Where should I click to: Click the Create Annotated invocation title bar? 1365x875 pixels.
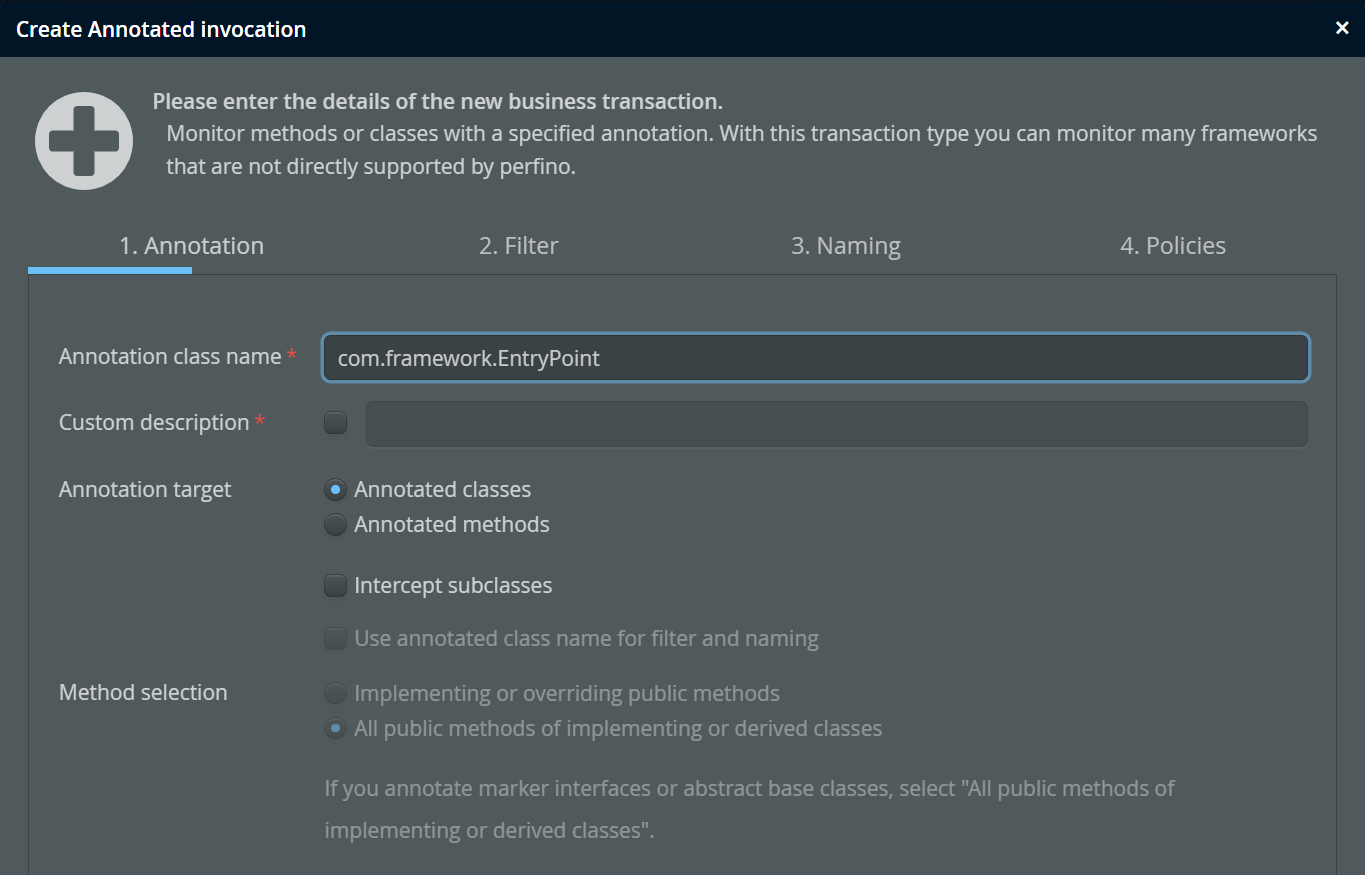coord(600,29)
